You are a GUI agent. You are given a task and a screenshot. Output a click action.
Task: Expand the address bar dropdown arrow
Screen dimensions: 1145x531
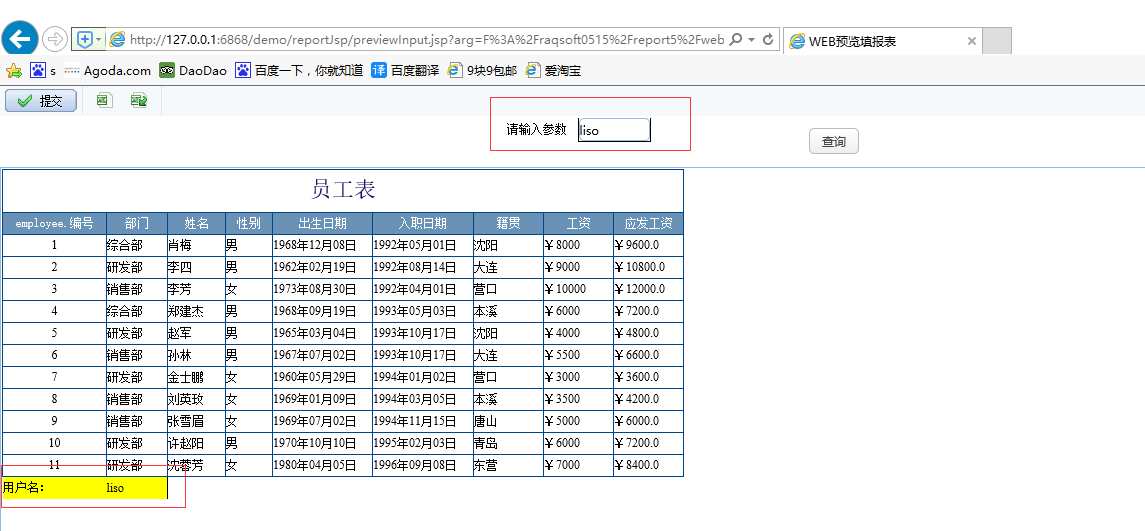coord(751,39)
